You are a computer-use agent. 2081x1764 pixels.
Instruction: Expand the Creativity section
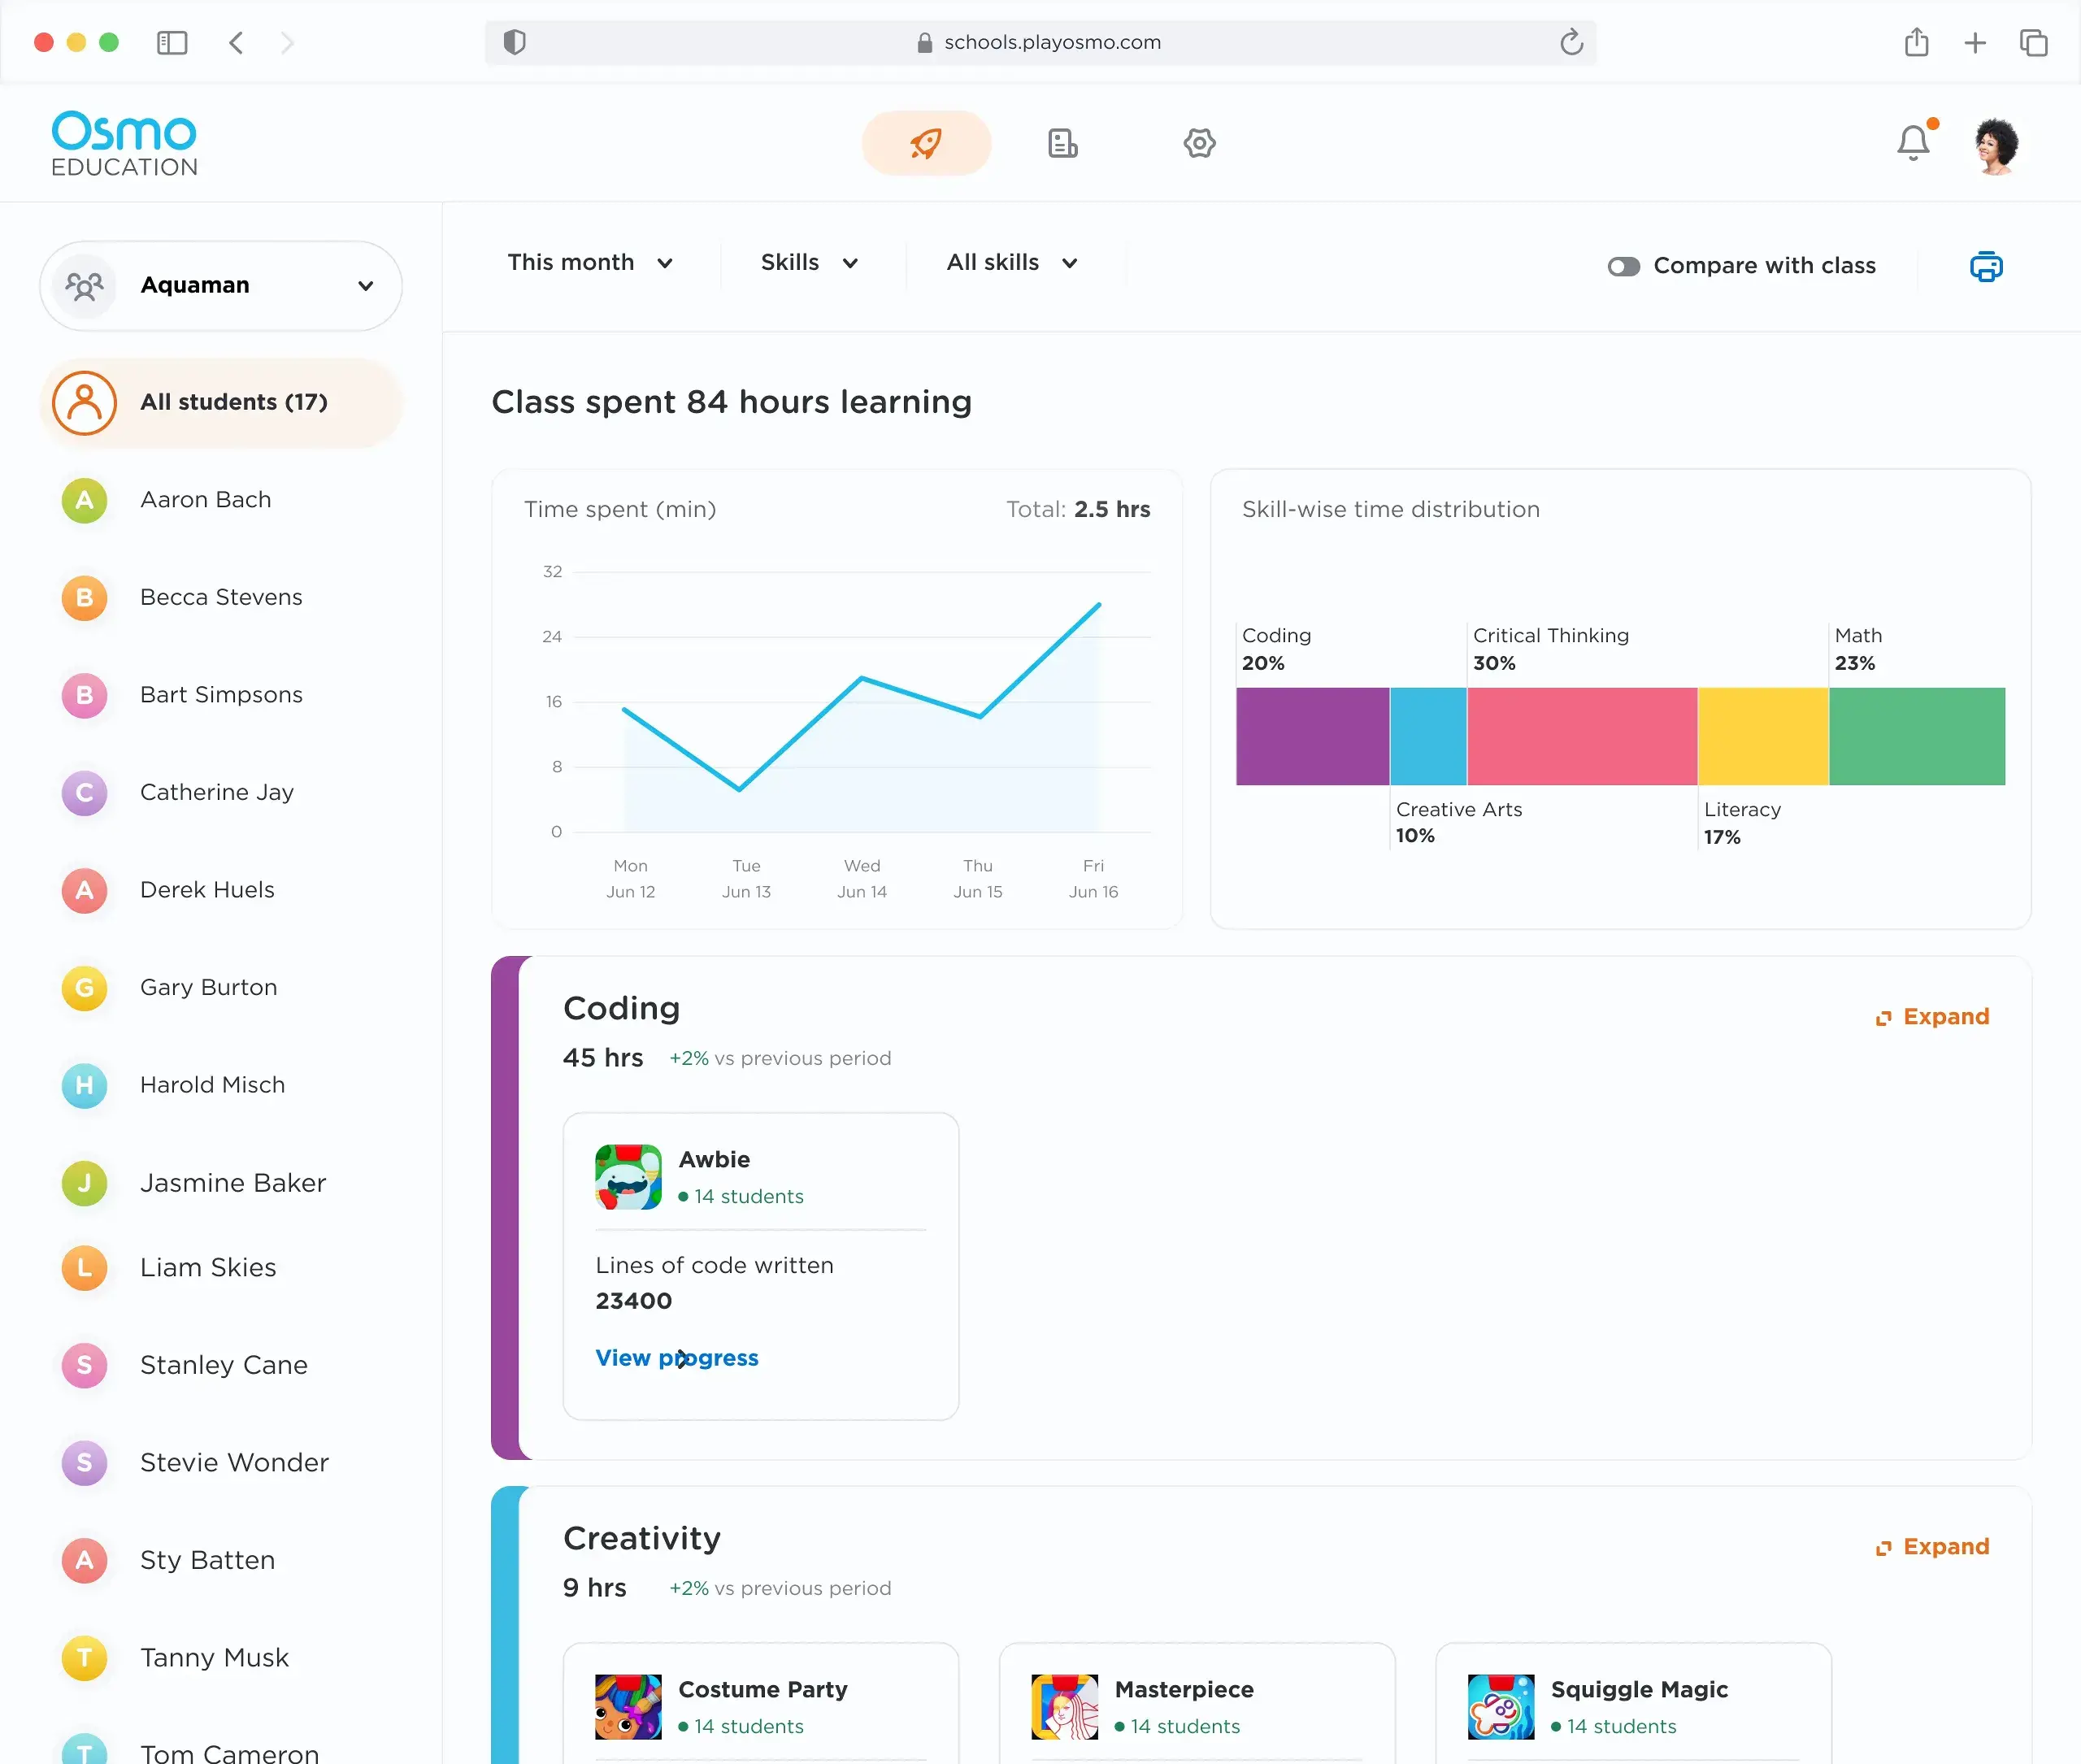point(1932,1547)
